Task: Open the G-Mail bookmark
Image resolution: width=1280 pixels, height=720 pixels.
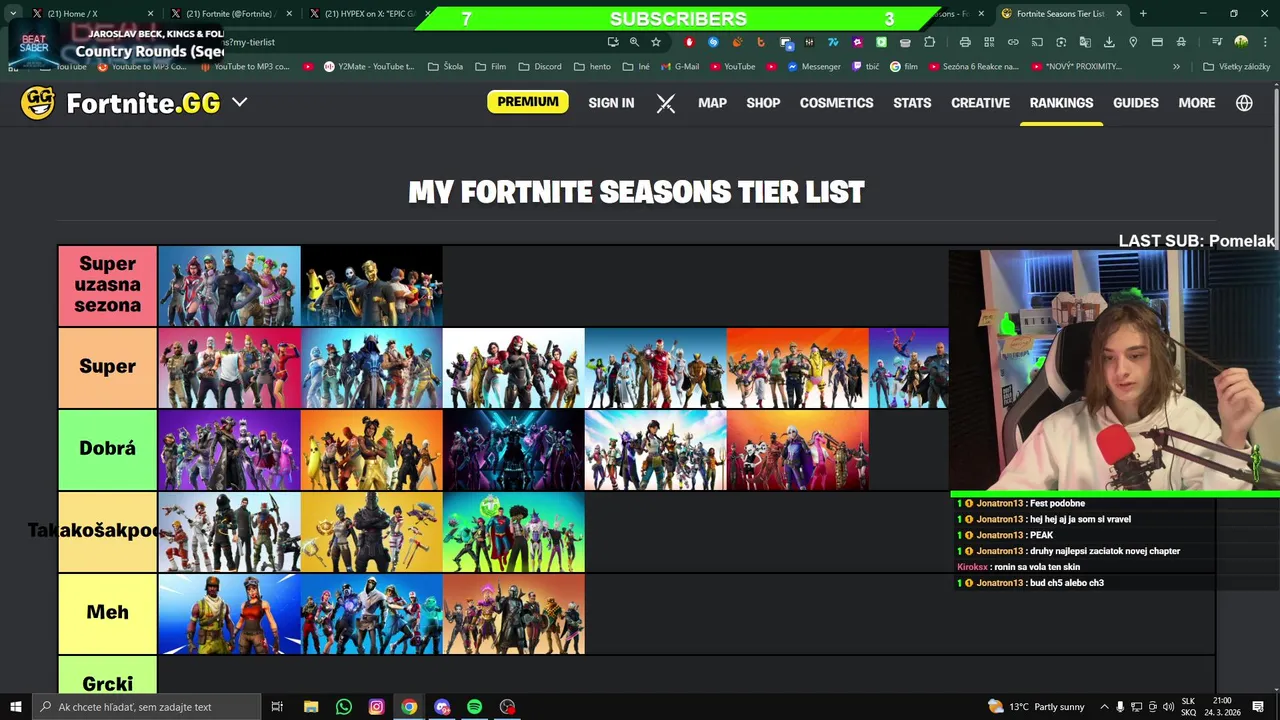Action: pos(679,67)
